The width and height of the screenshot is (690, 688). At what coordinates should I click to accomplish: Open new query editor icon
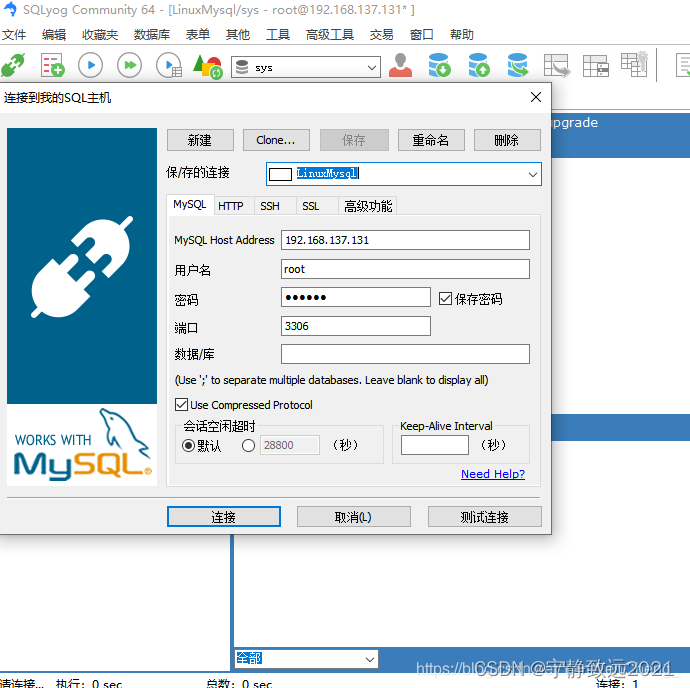coord(52,66)
